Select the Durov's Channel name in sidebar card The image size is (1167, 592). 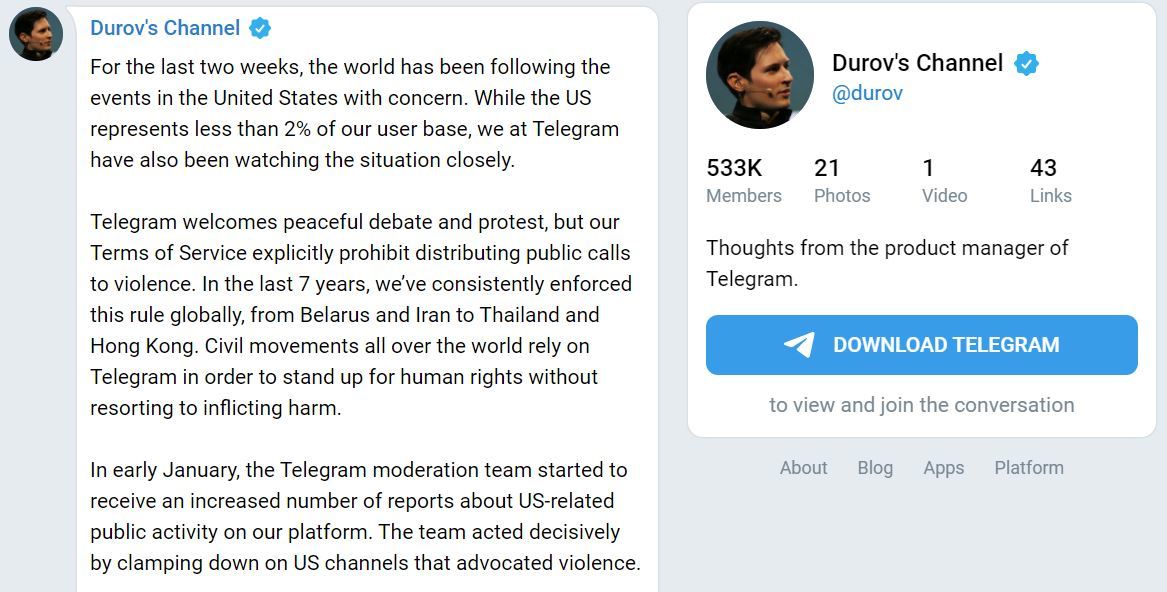pyautogui.click(x=916, y=62)
